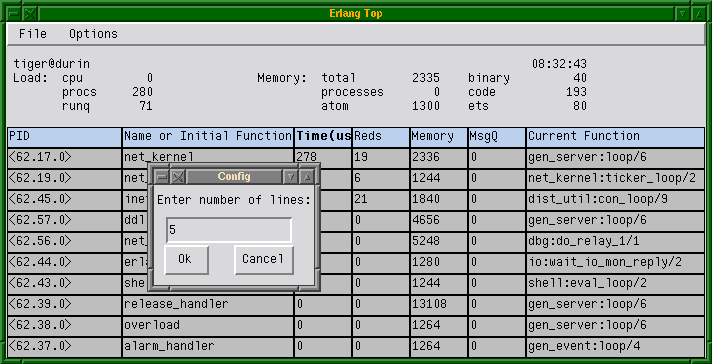Minimize the Erlang Top window

click(682, 14)
